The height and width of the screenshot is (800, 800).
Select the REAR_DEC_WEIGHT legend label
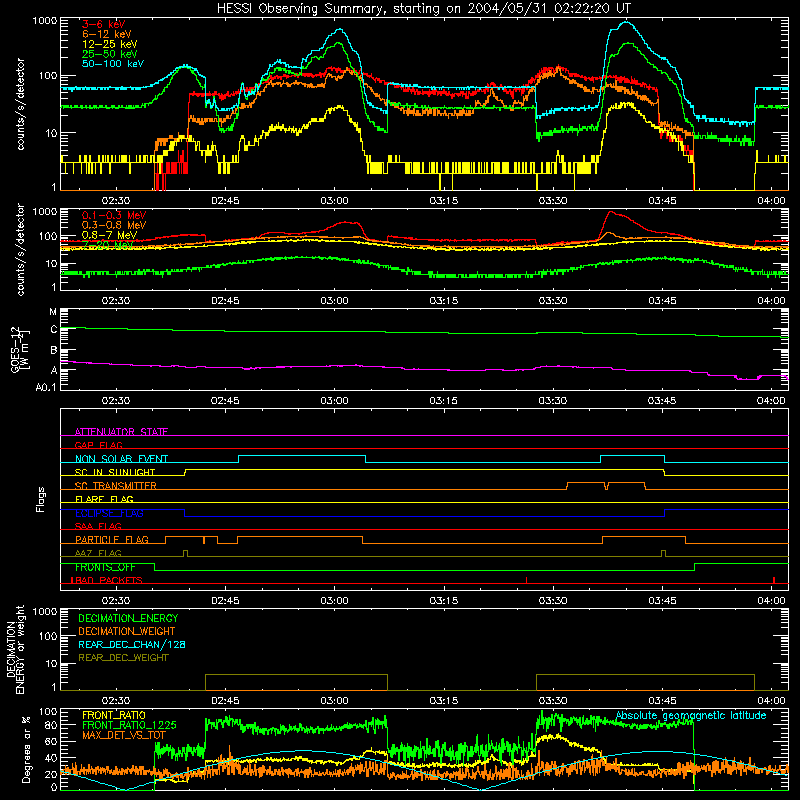click(123, 658)
